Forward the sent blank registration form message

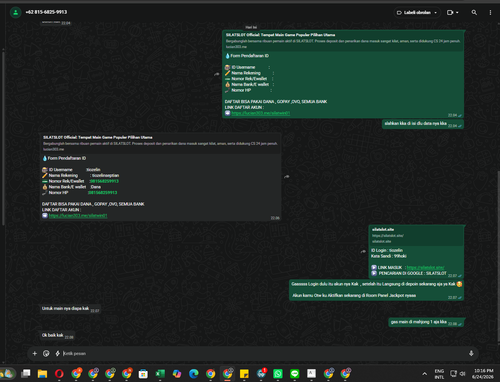[217, 74]
